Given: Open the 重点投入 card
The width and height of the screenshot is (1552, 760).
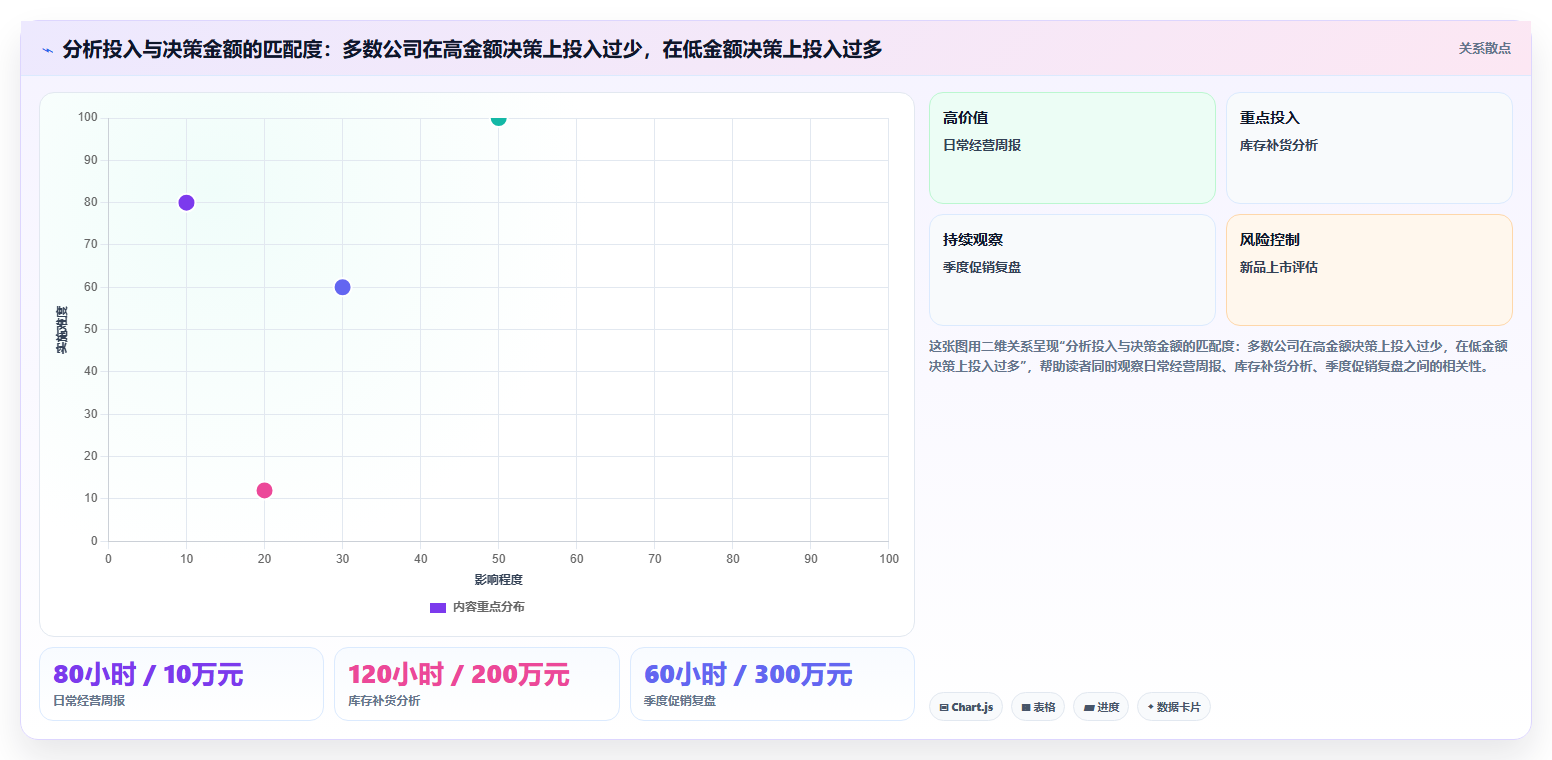Looking at the screenshot, I should 1369,148.
